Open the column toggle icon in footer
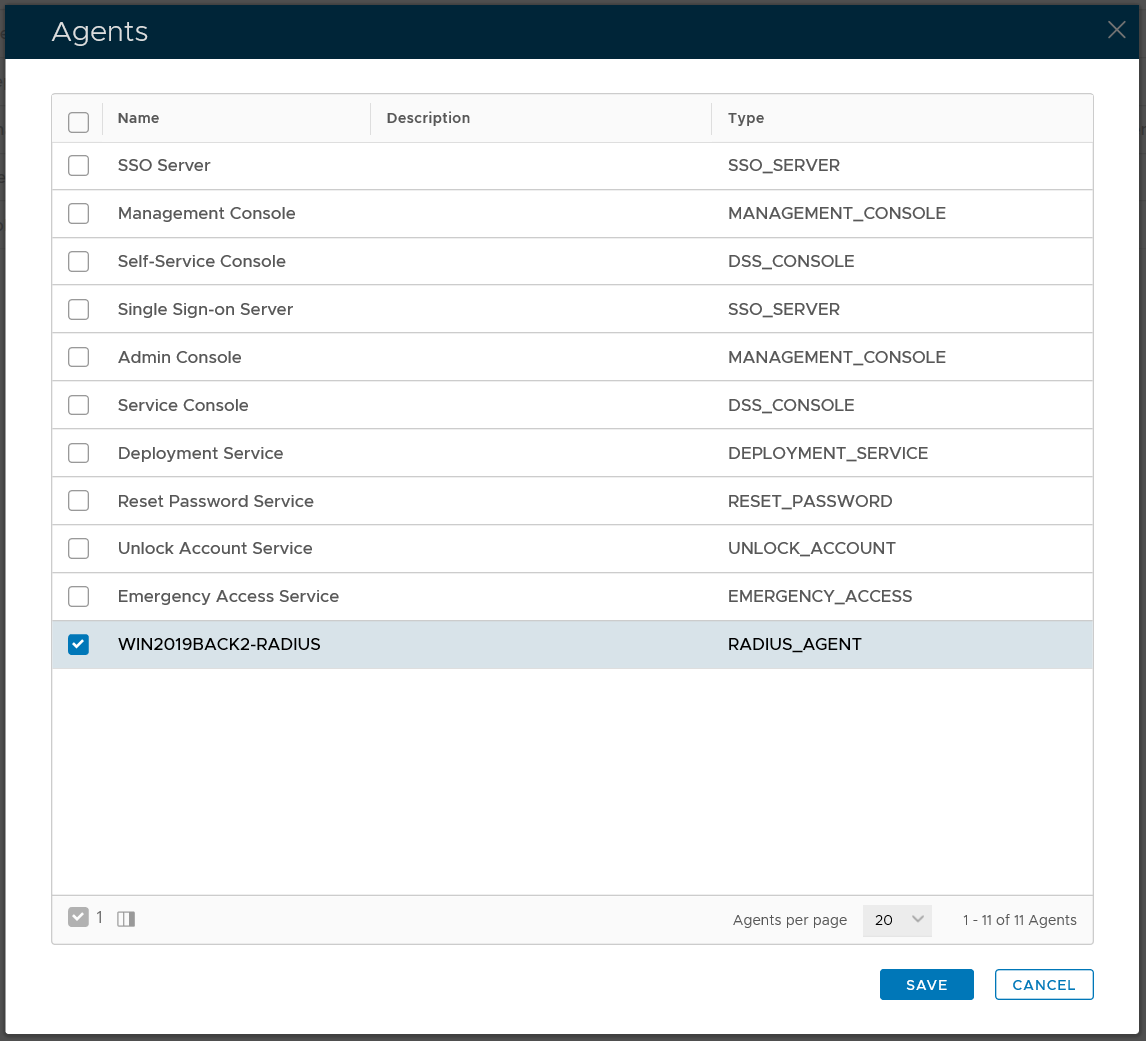Screen dimensions: 1146x1041 tap(126, 919)
